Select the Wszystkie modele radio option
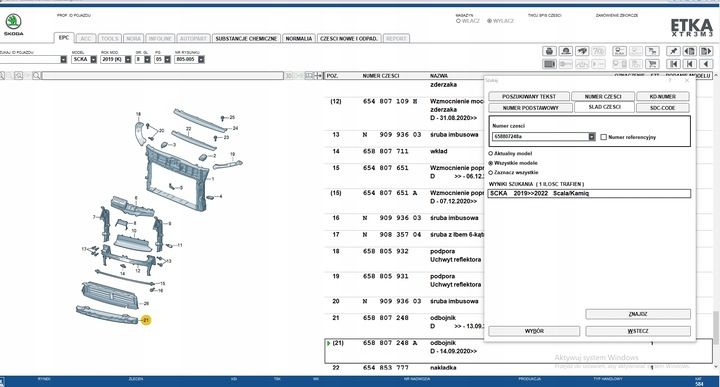The width and height of the screenshot is (720, 387). point(491,163)
